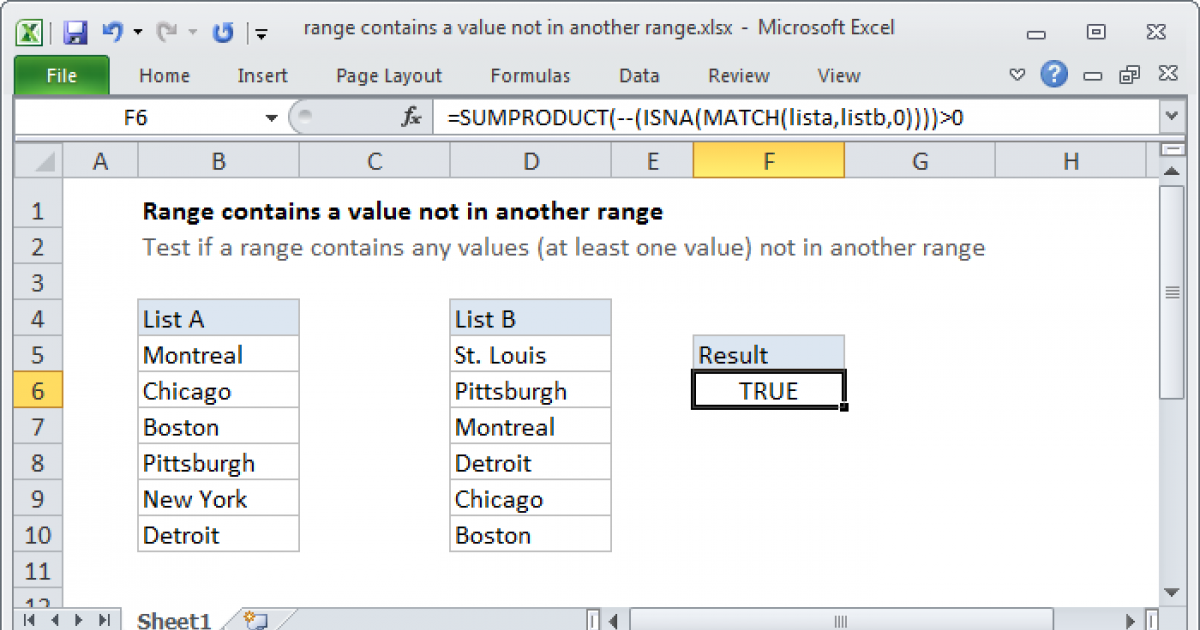Save the workbook from Quick Access Toolbar
This screenshot has height=630, width=1200.
click(x=75, y=28)
